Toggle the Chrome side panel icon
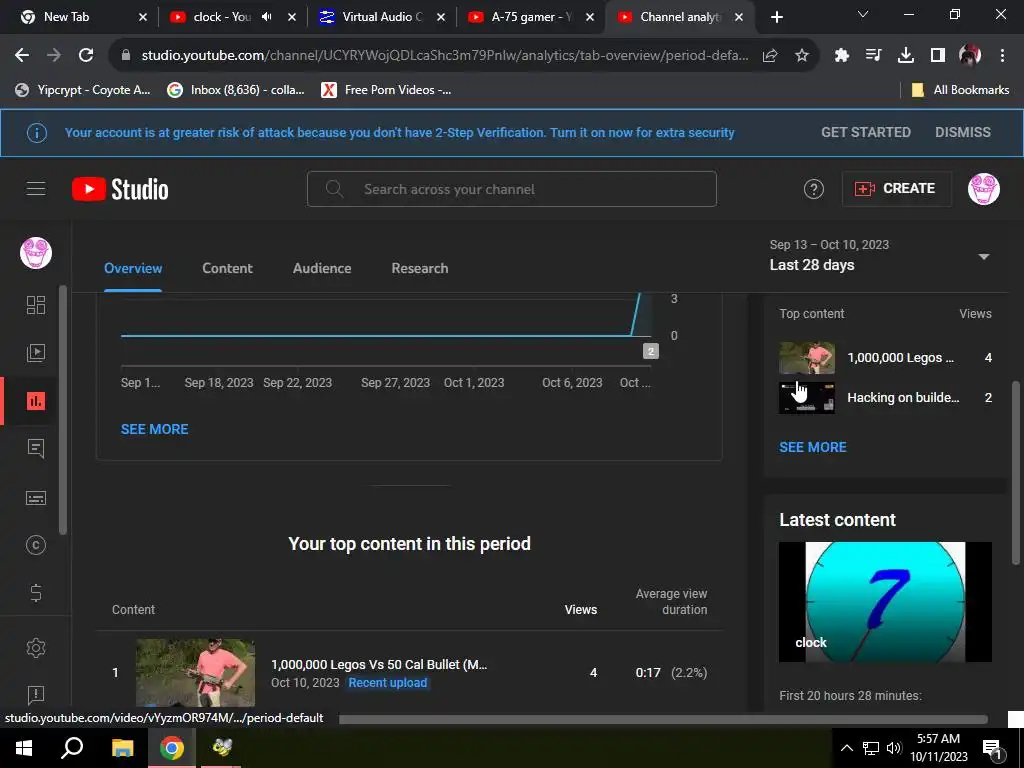Image resolution: width=1024 pixels, height=768 pixels. coord(938,56)
